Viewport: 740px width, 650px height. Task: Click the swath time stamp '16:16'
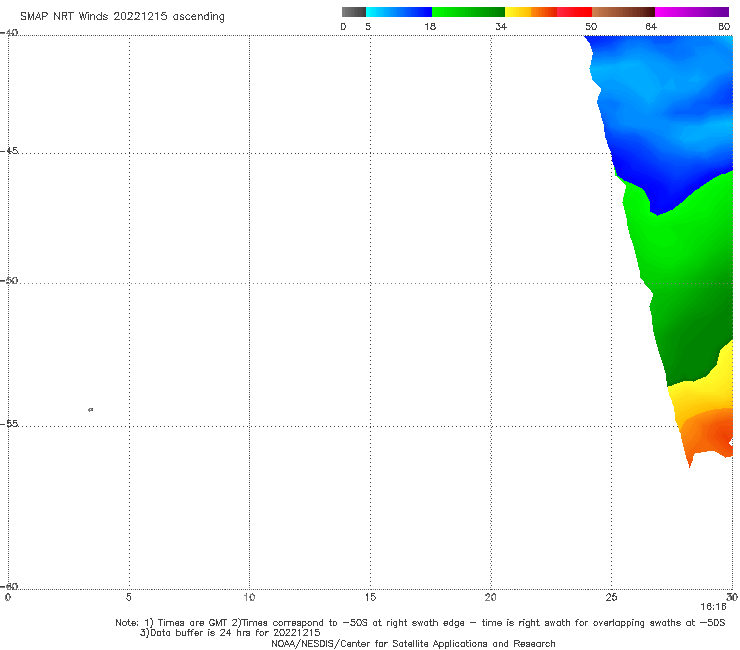tap(714, 607)
